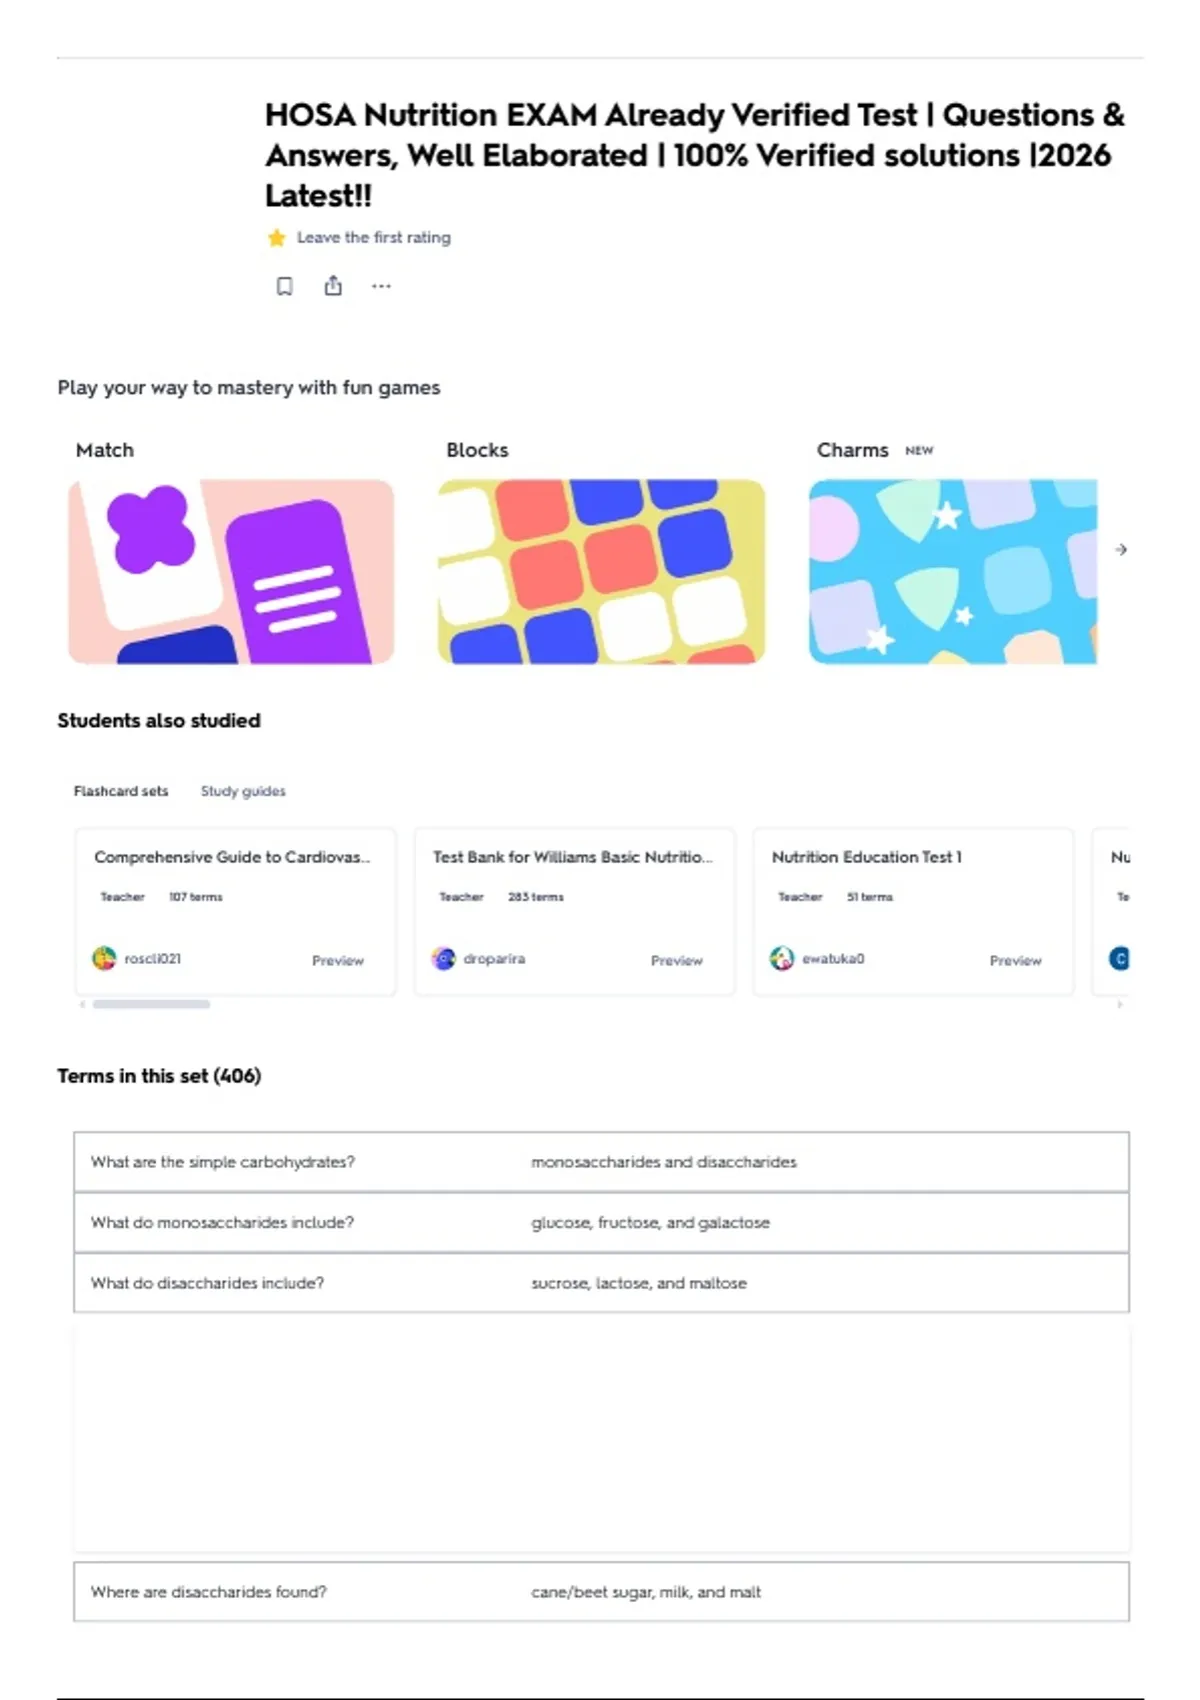Click the horizontal scrollbar under study sets

[x=151, y=1004]
